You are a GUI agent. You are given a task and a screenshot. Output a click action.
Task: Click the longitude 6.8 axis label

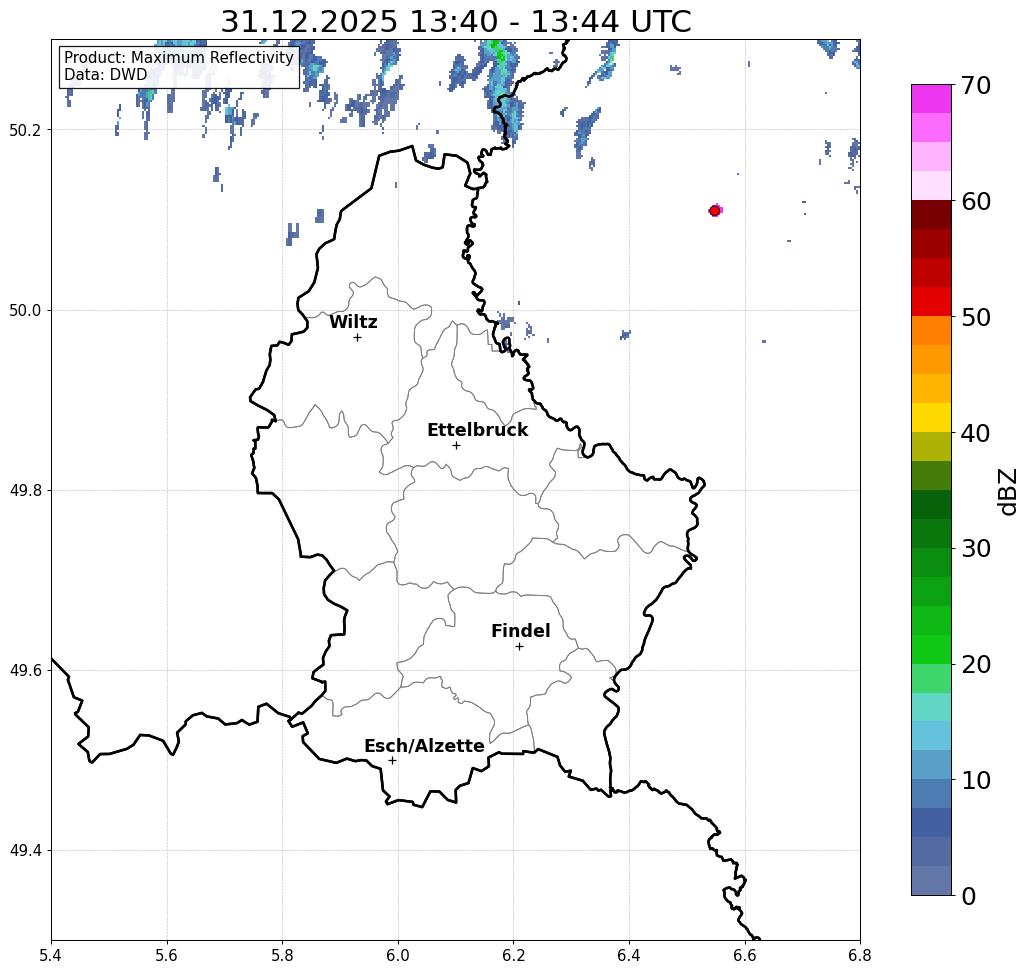[x=860, y=955]
